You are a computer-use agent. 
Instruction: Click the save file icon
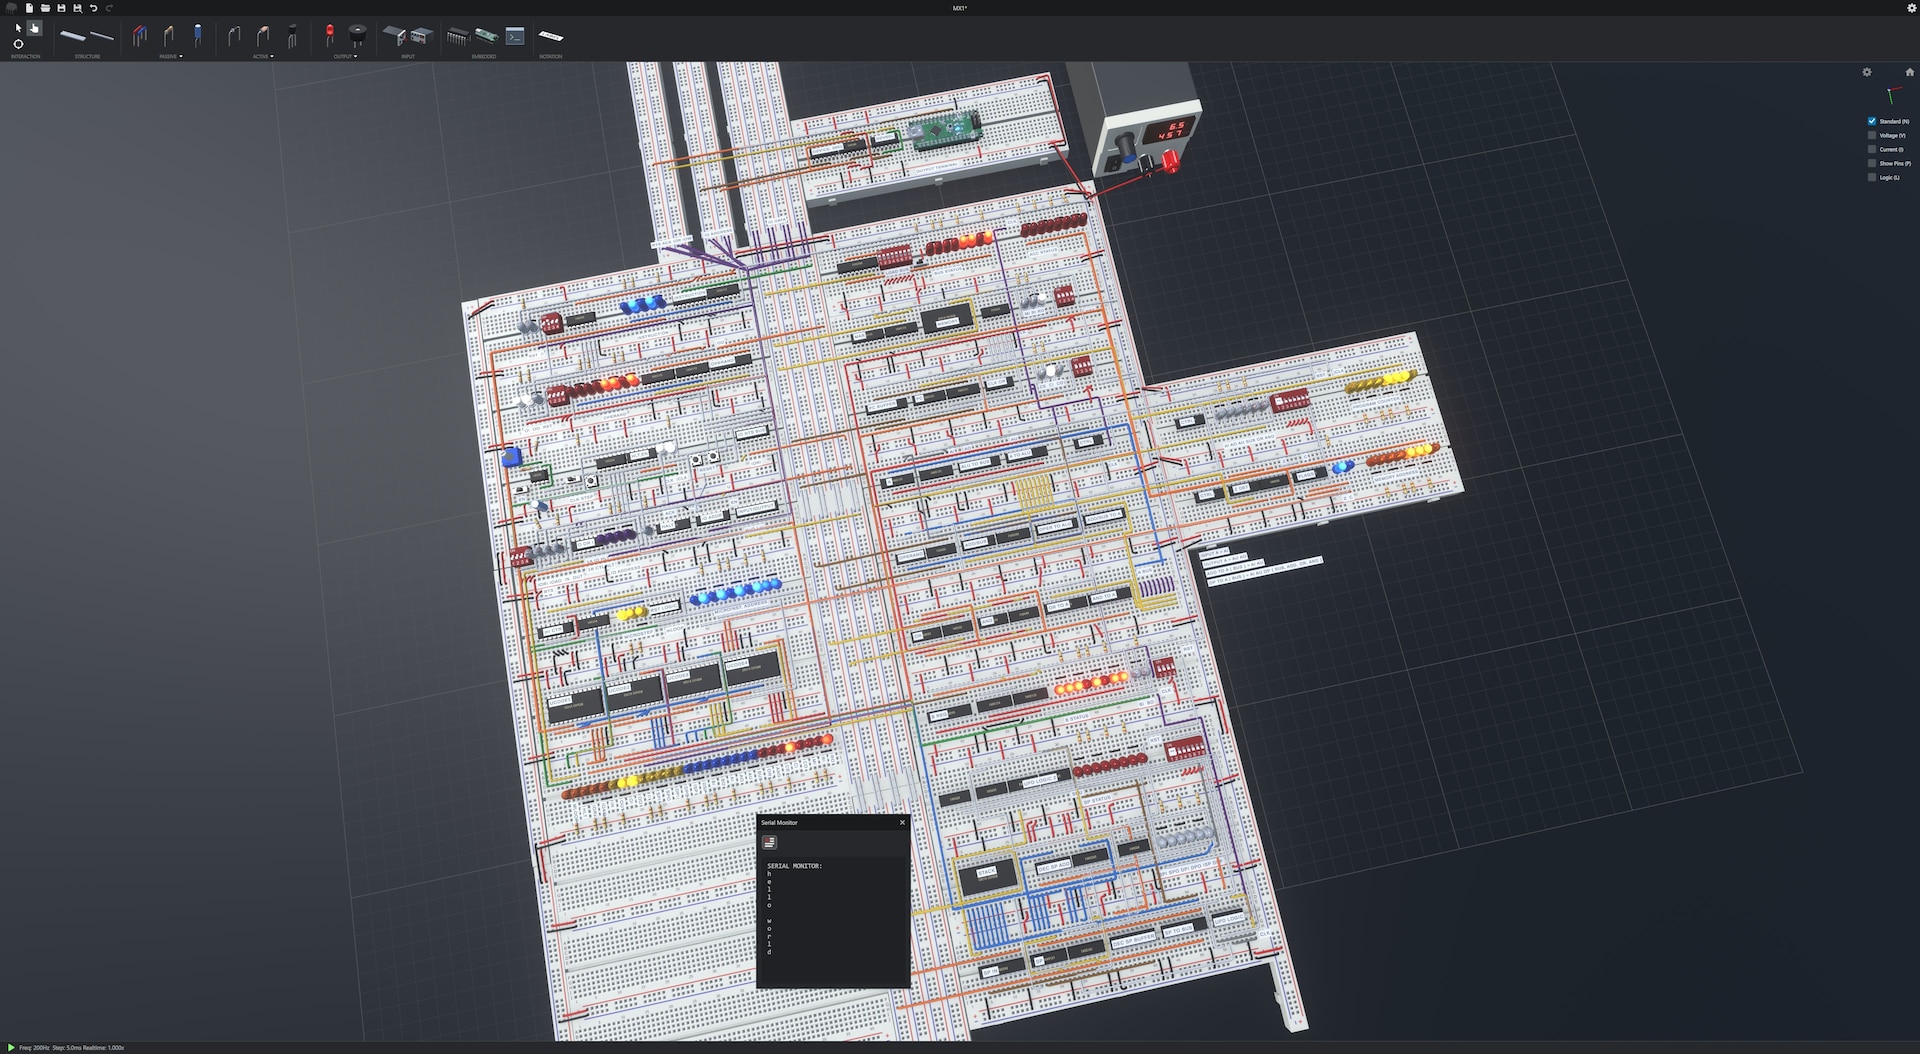(x=61, y=8)
